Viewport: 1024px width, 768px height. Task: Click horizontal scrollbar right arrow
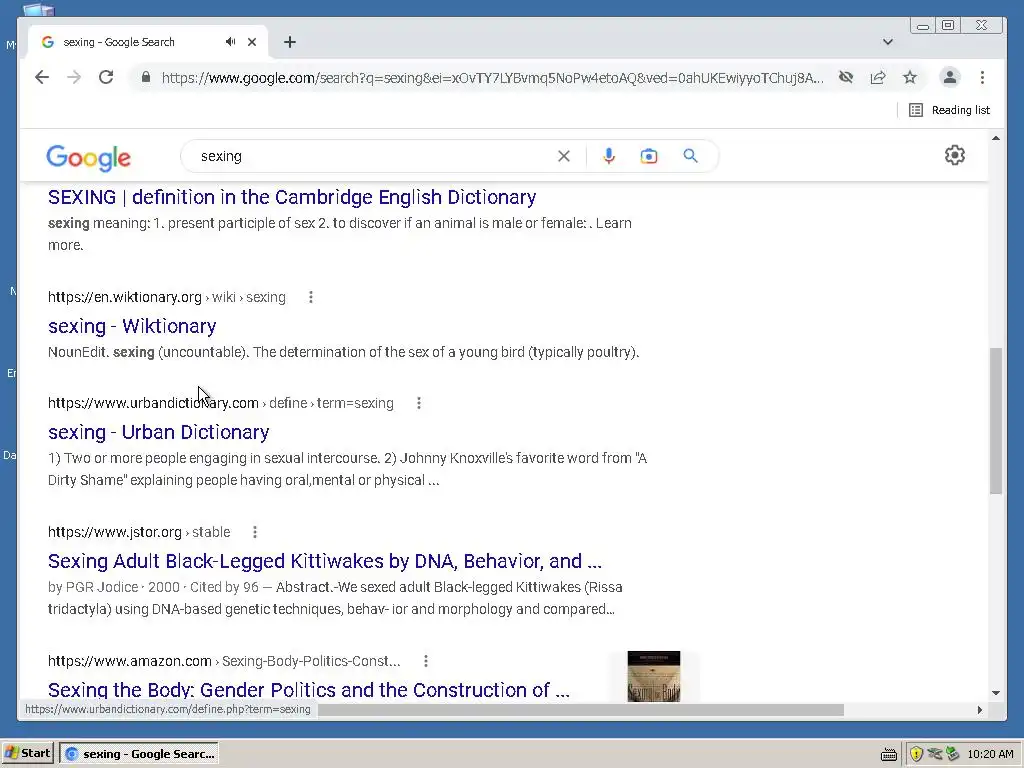pyautogui.click(x=980, y=710)
